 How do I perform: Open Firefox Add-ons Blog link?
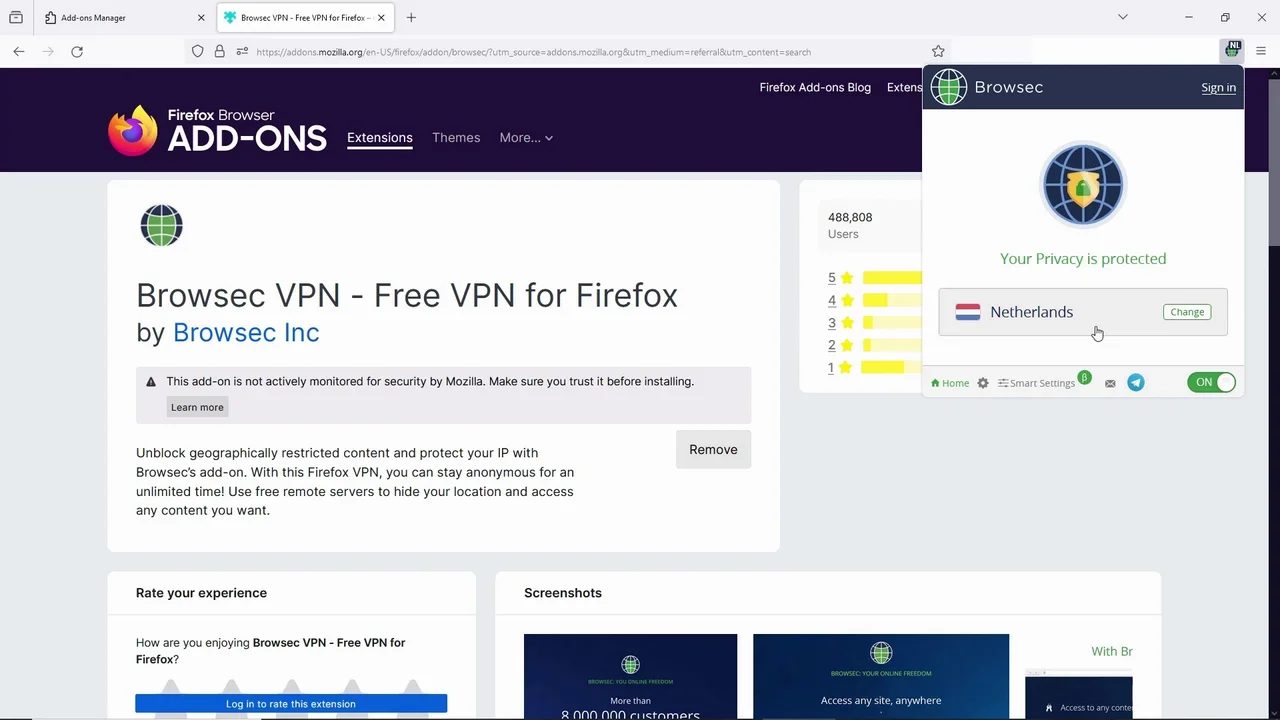[815, 87]
